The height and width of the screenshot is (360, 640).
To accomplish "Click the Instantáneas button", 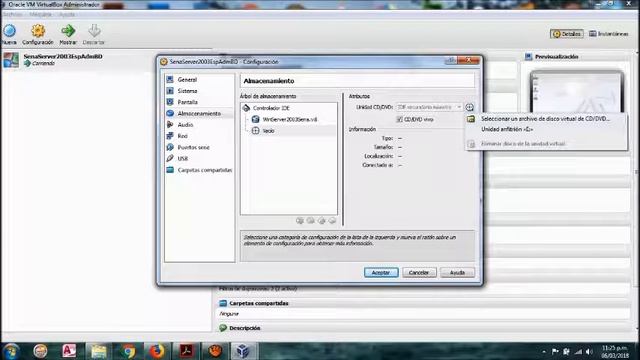I will tap(609, 34).
